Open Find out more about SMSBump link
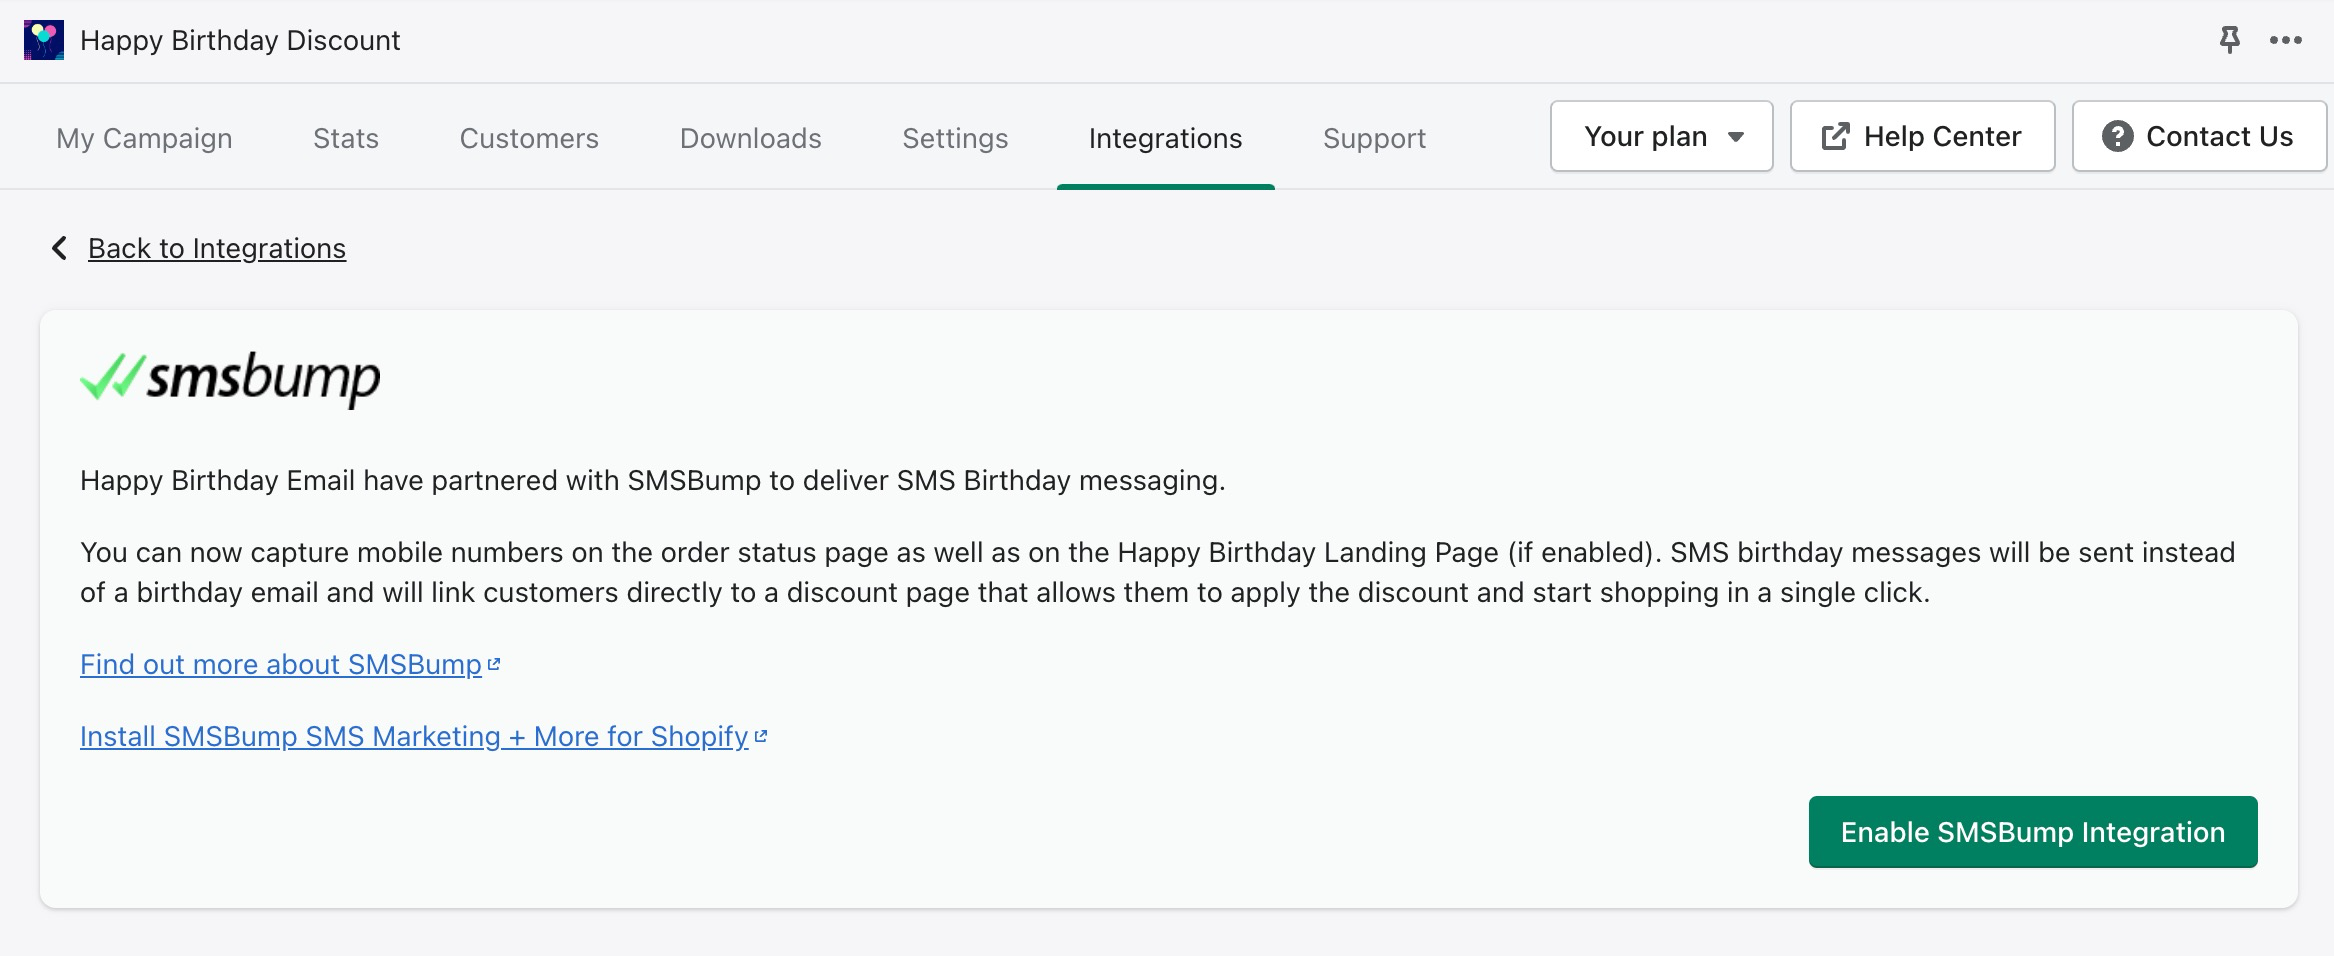This screenshot has width=2334, height=956. [281, 664]
